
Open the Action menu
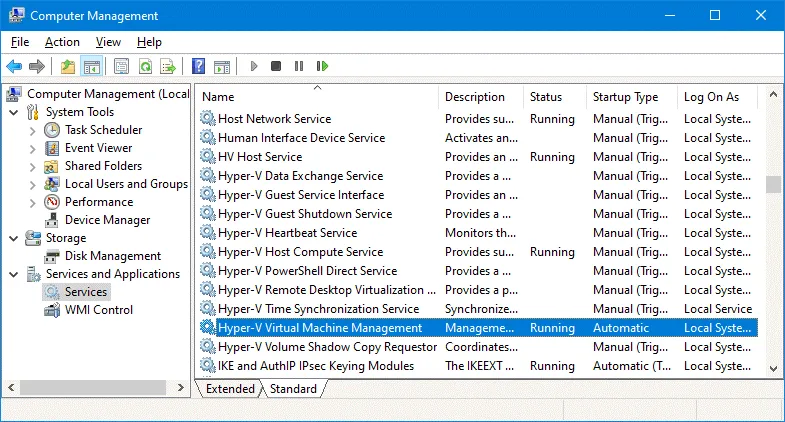(62, 42)
